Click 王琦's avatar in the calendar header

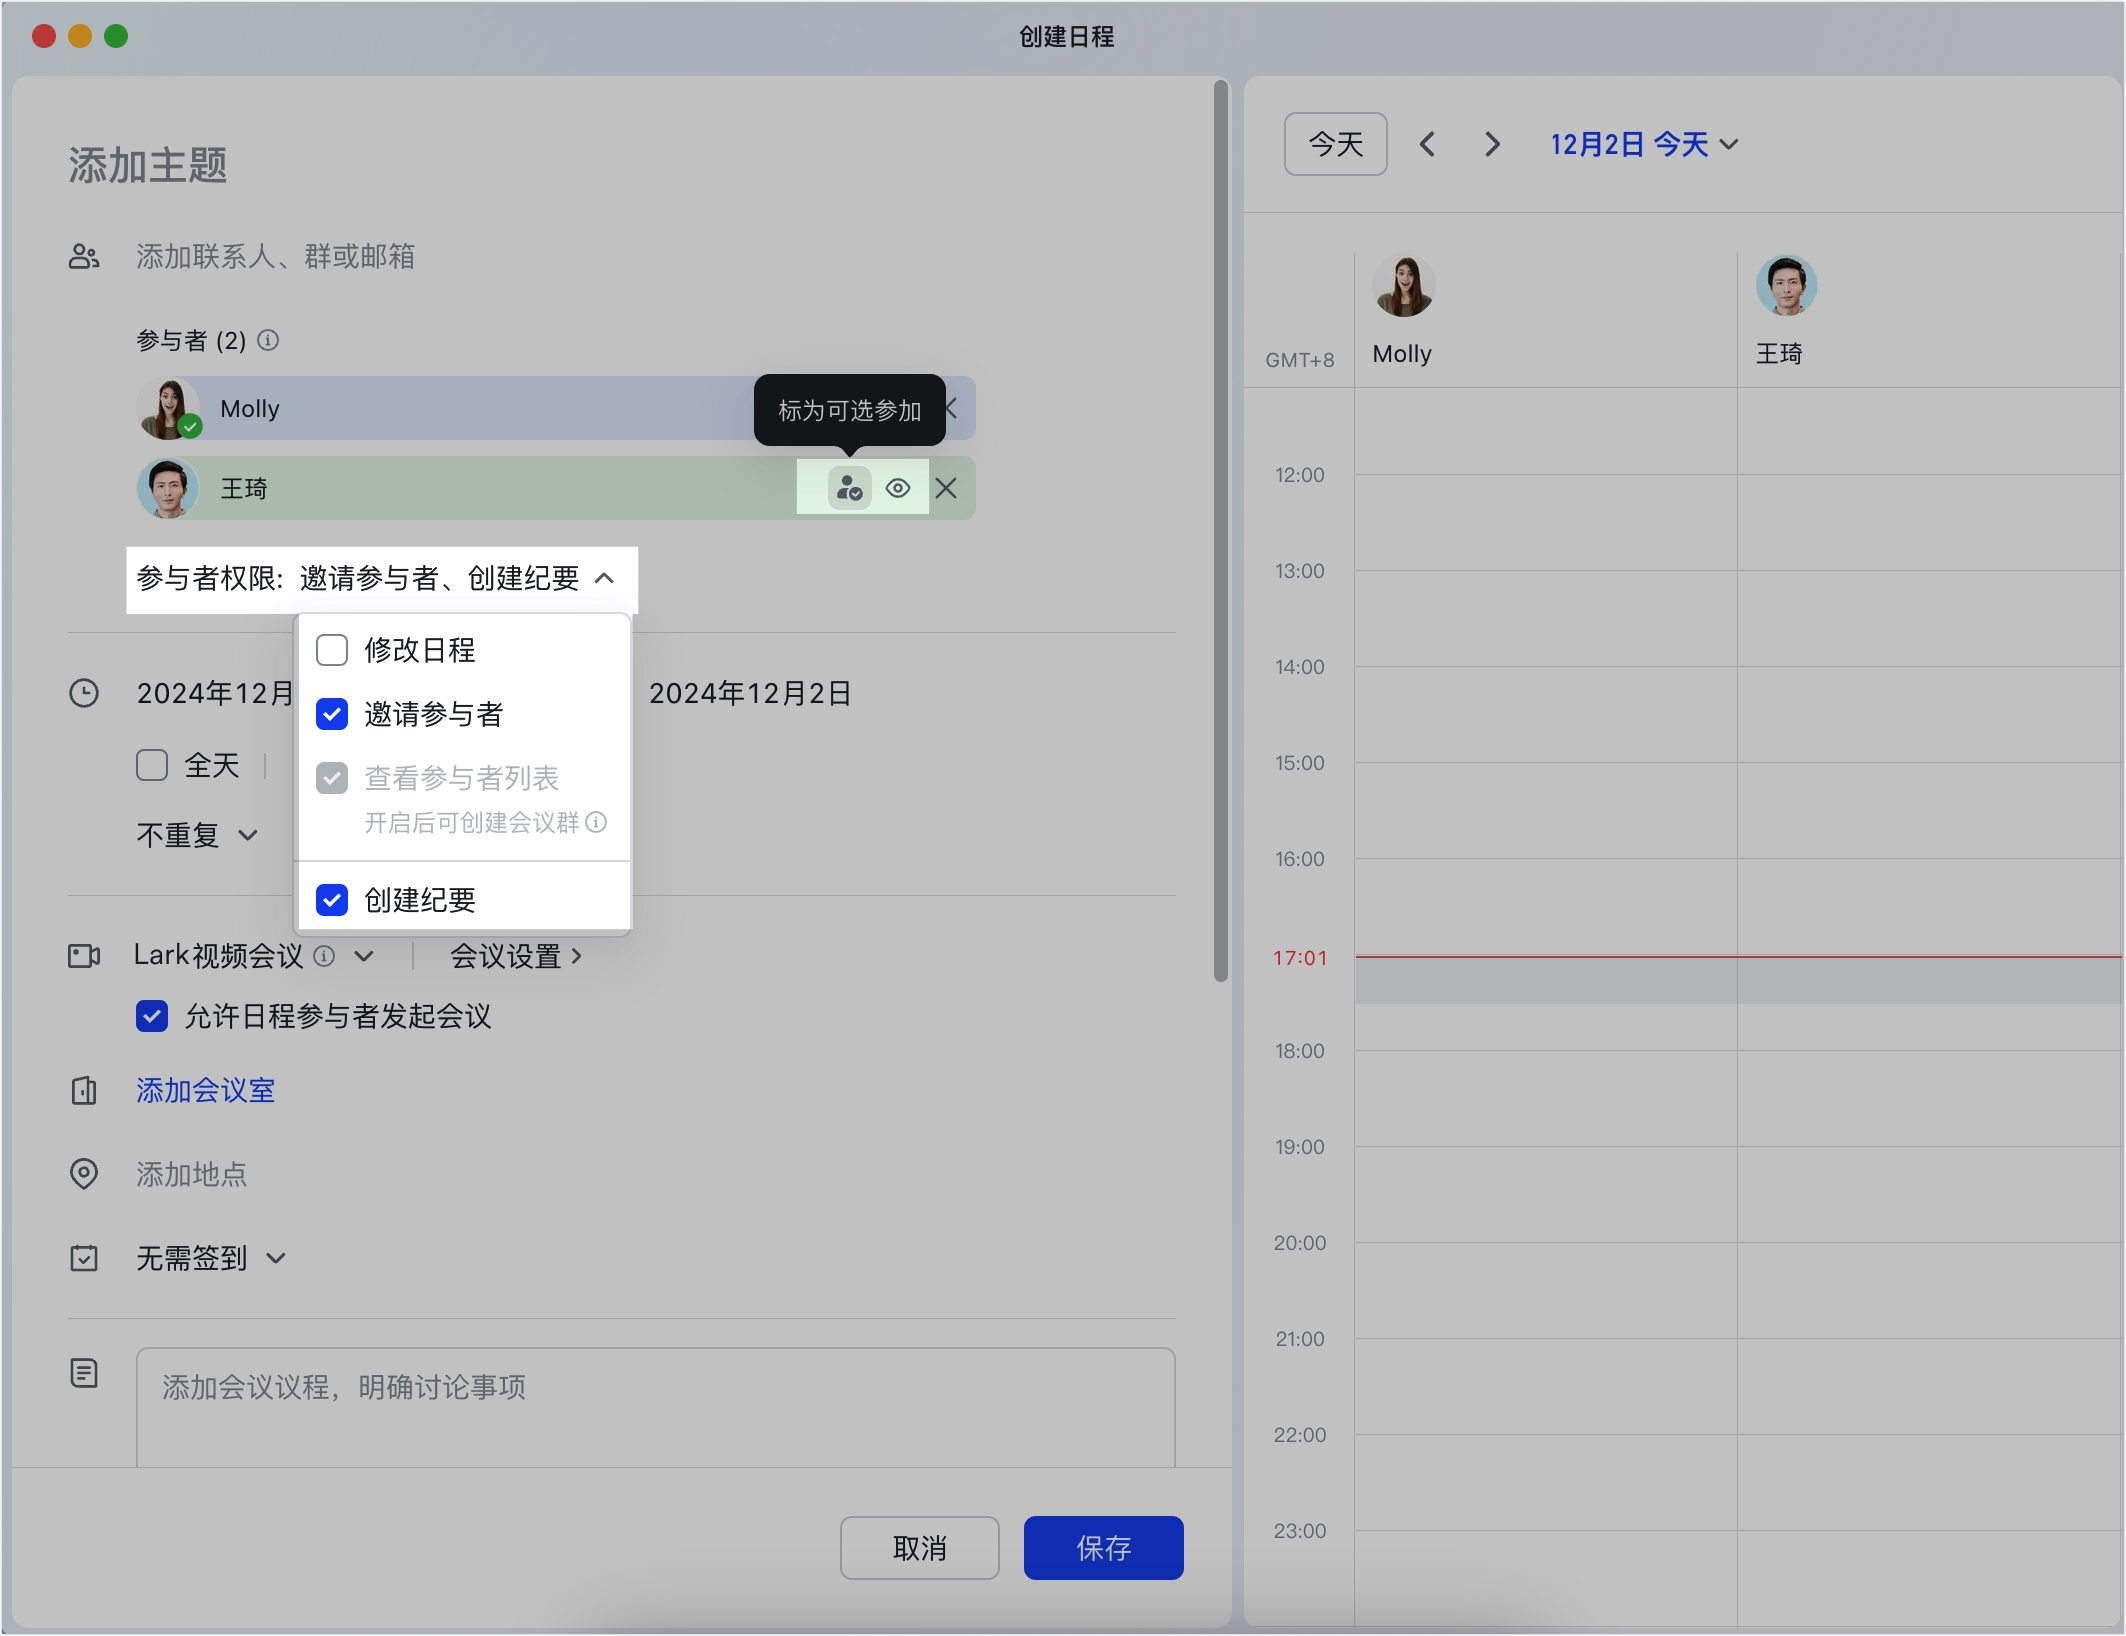point(1787,285)
